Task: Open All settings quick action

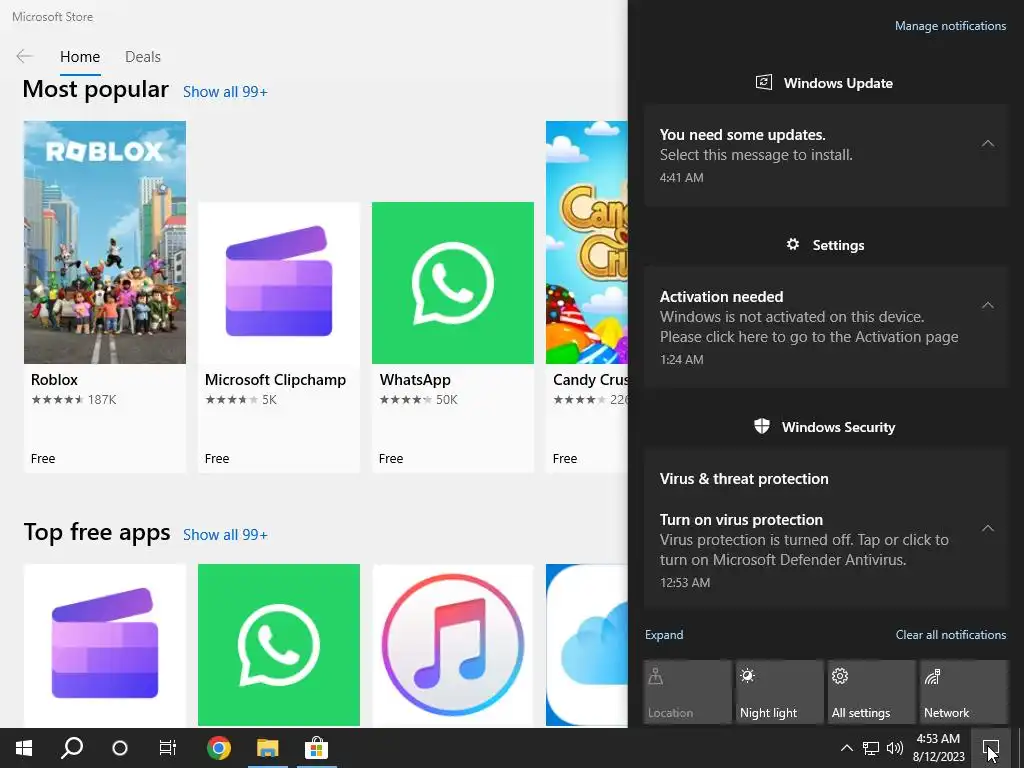Action: coord(872,692)
